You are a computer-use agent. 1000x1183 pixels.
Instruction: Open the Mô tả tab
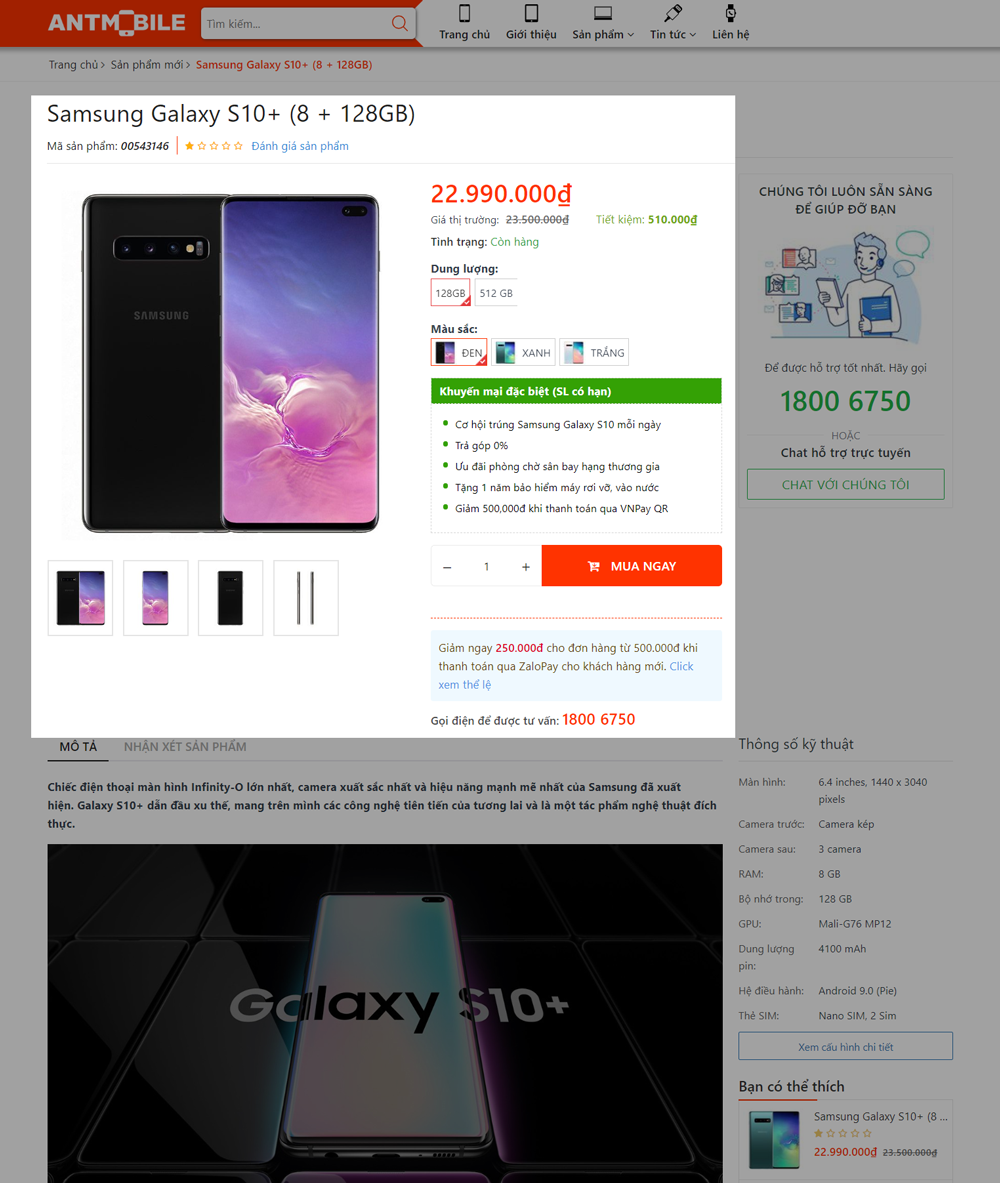tap(78, 746)
